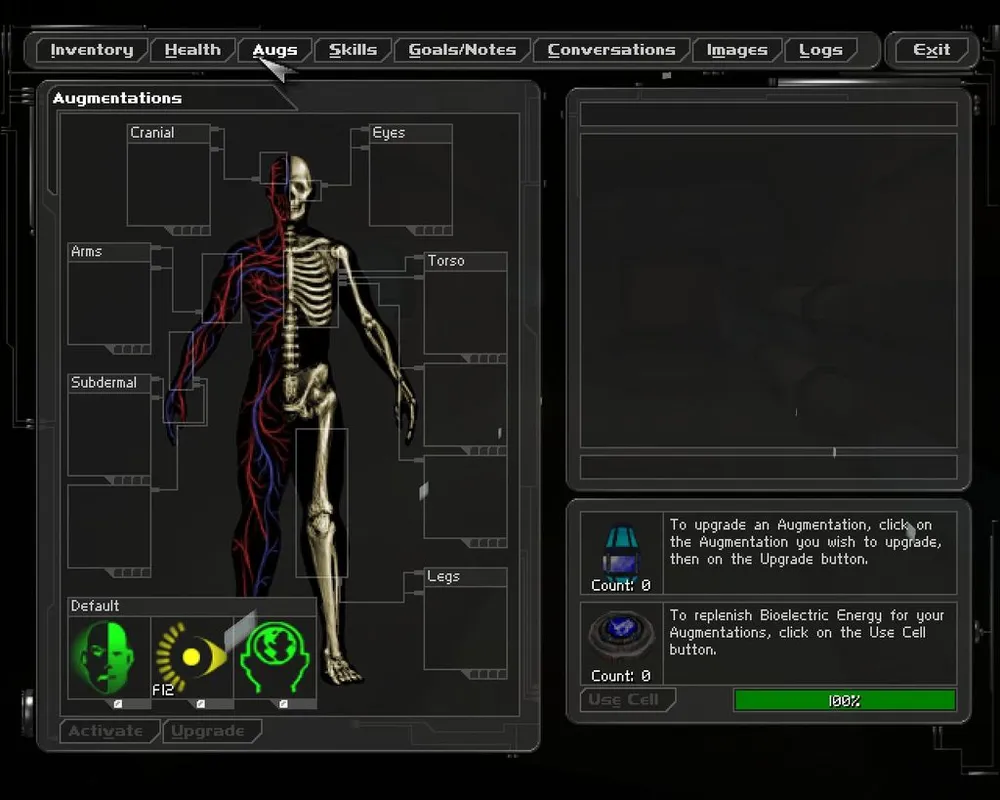Switch to the Health tab
This screenshot has width=1000, height=800.
click(193, 50)
